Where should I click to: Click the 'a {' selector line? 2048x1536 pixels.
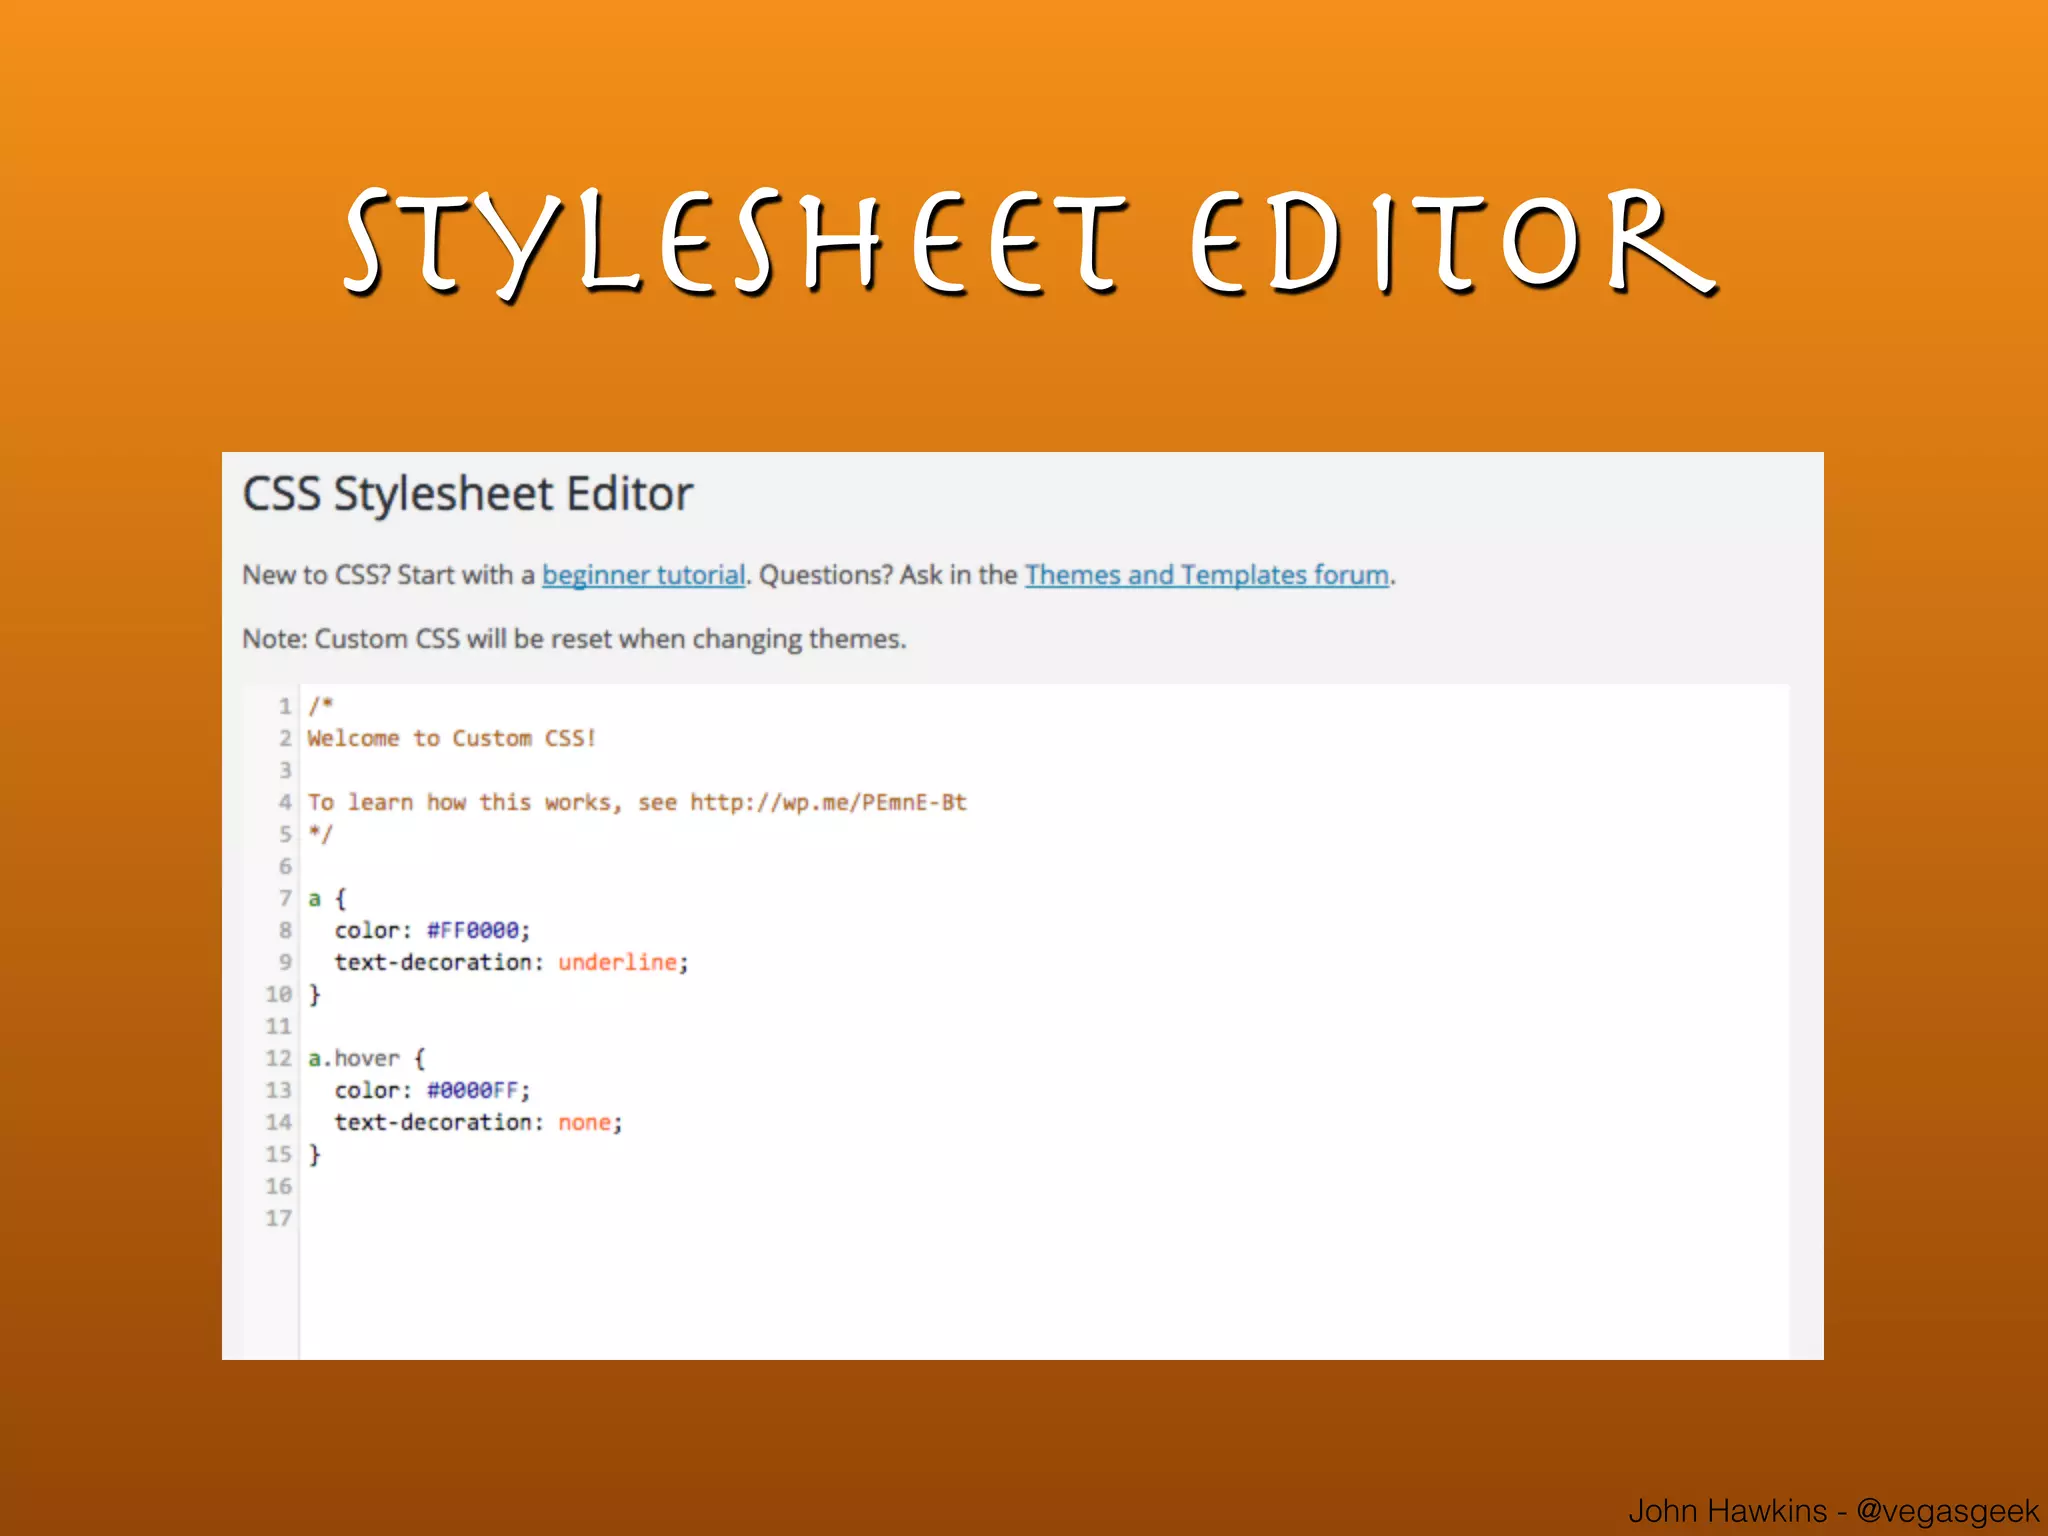pos(327,898)
